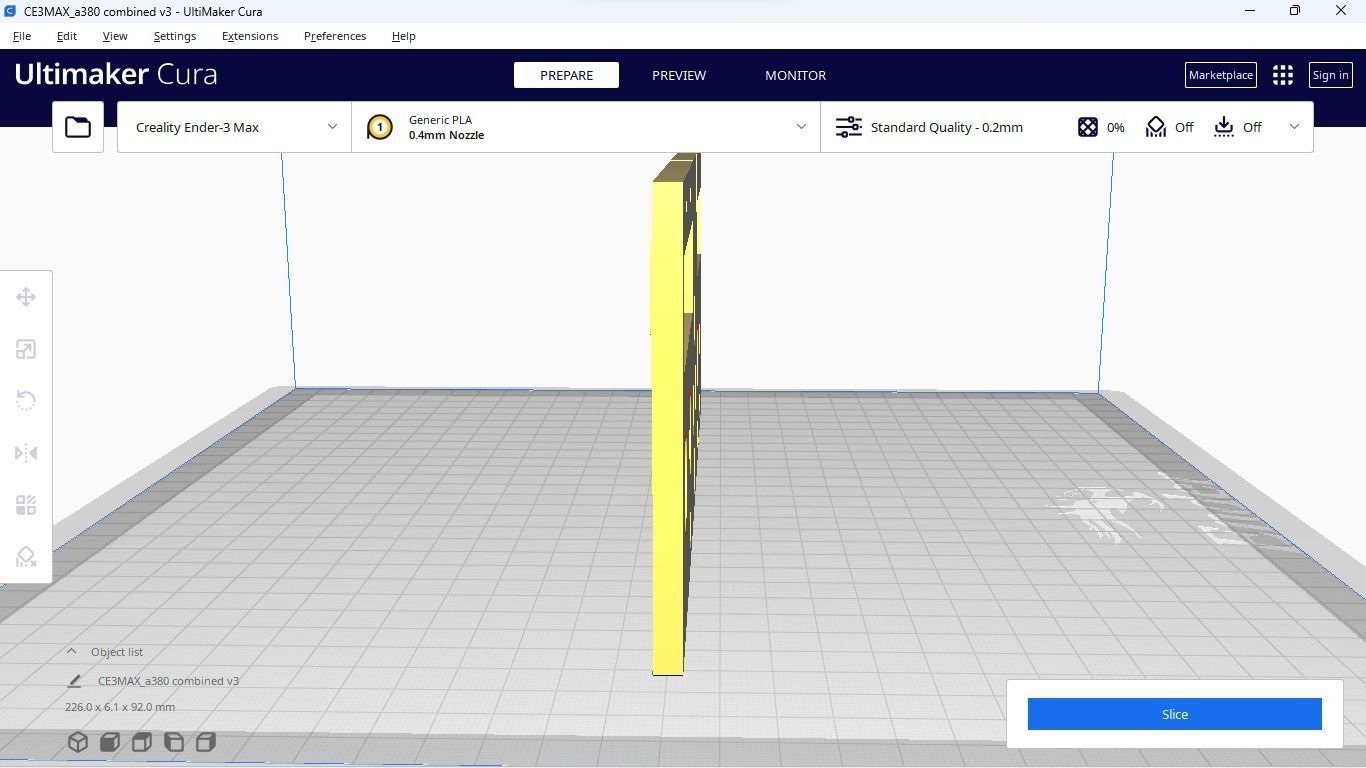Switch to the PREVIEW stage tab

point(679,75)
